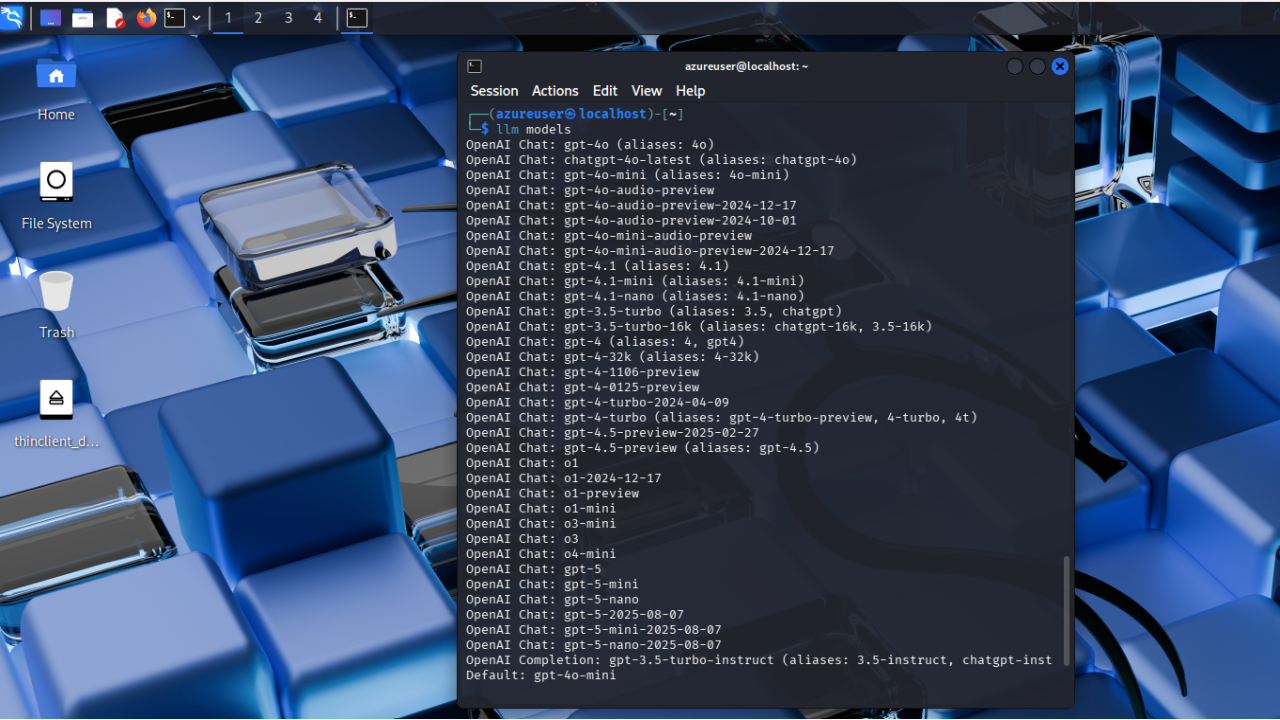Image resolution: width=1280 pixels, height=720 pixels.
Task: Open a terminal from the panel launcher
Action: 175,18
